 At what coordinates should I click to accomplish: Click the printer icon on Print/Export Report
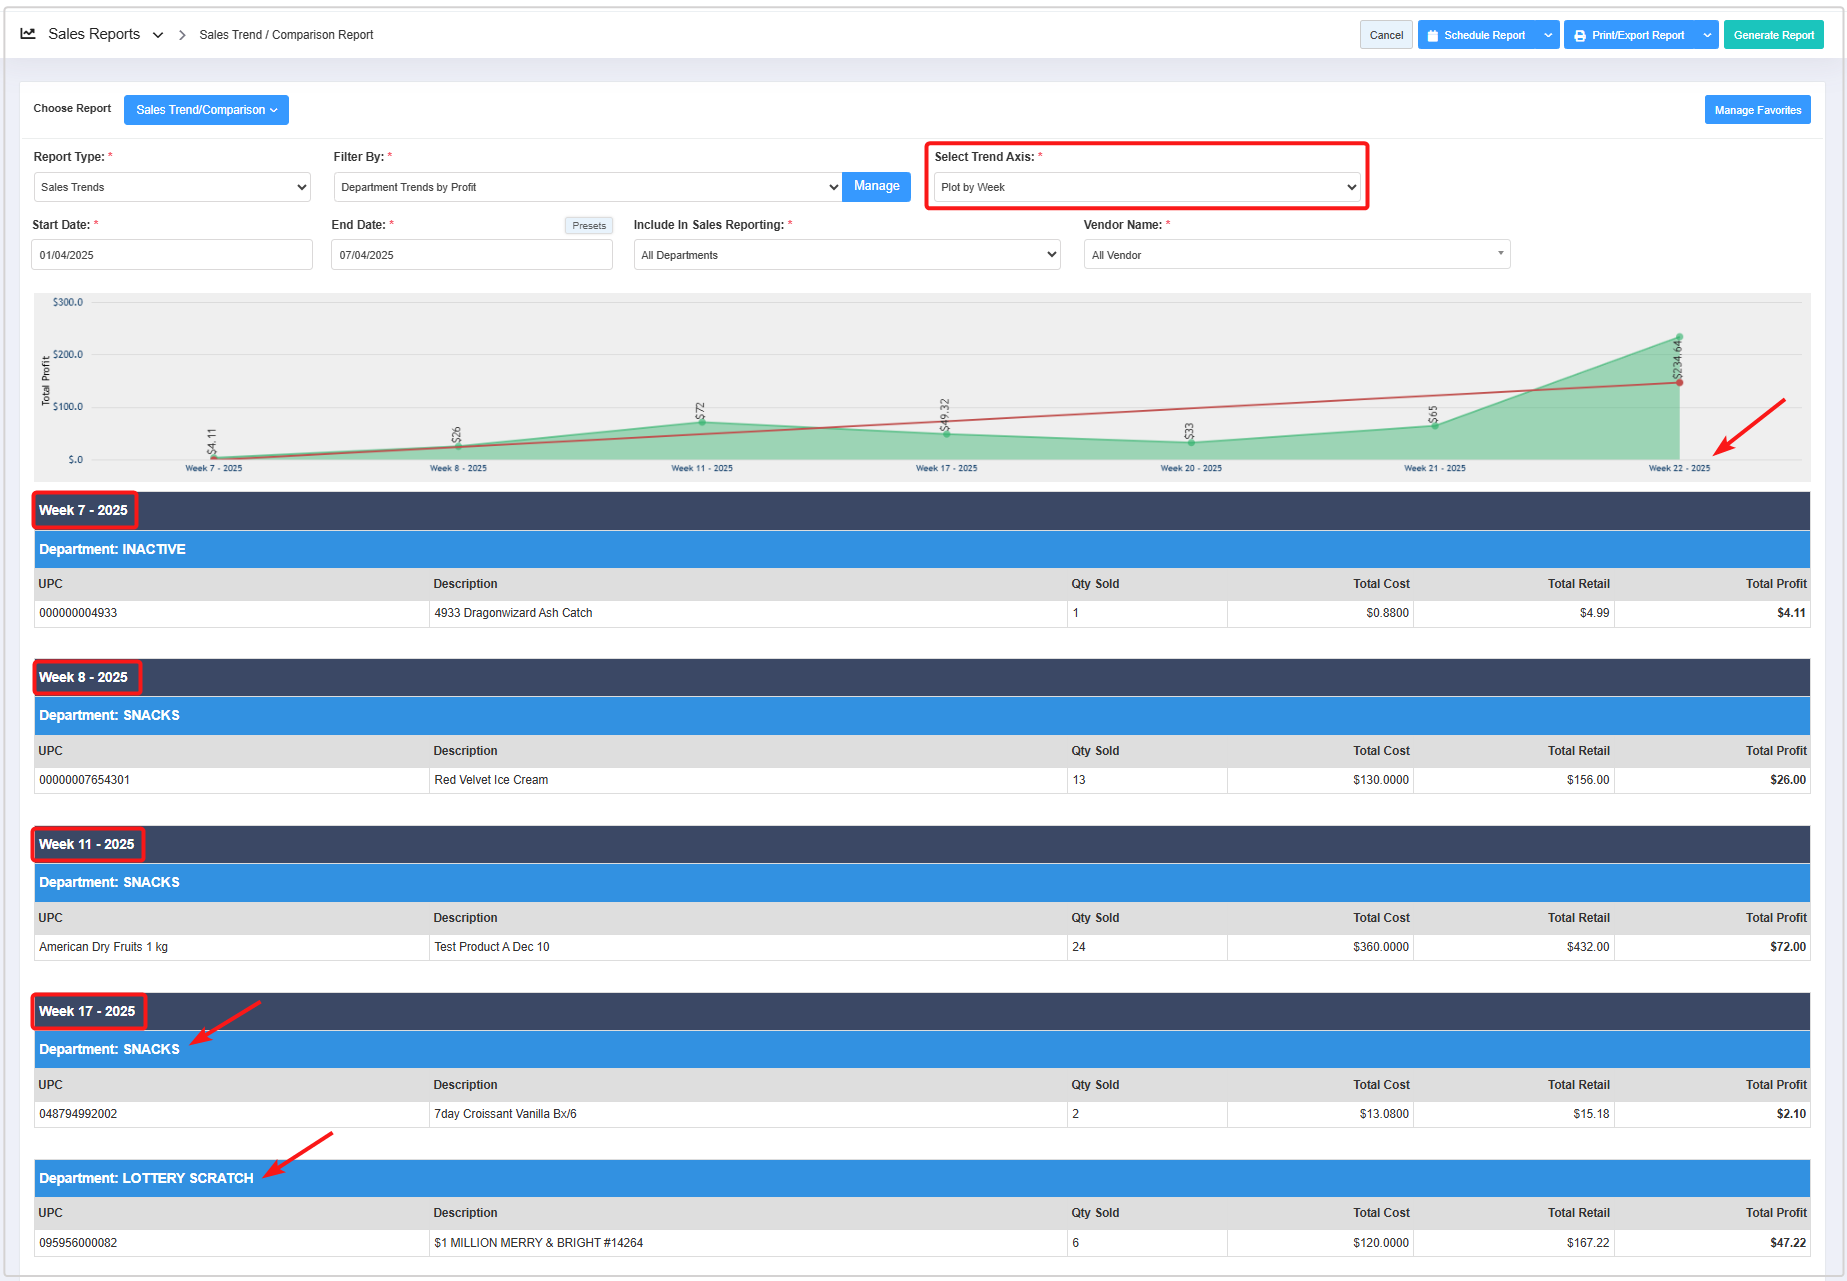click(1580, 36)
